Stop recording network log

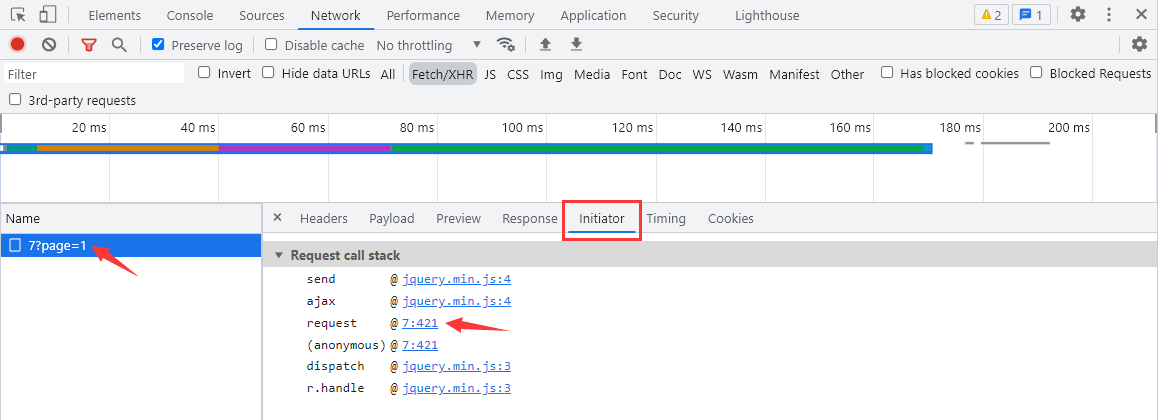(17, 45)
